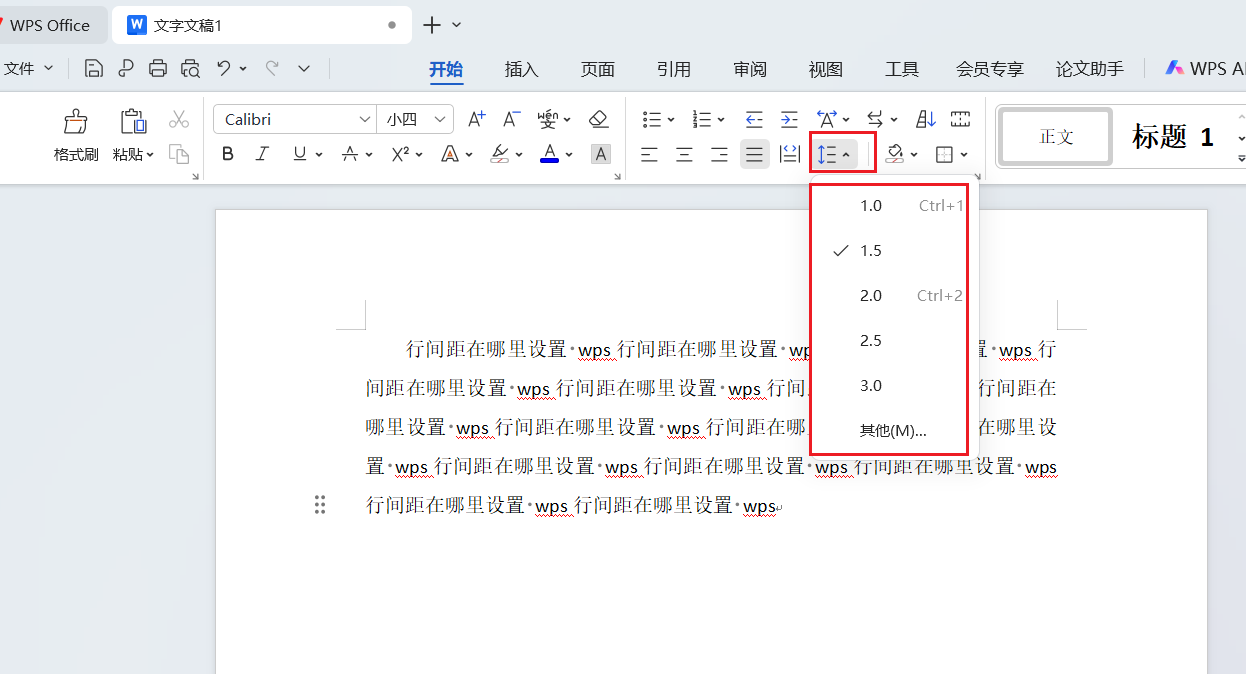Toggle bold formatting
1246x674 pixels.
pyautogui.click(x=227, y=153)
